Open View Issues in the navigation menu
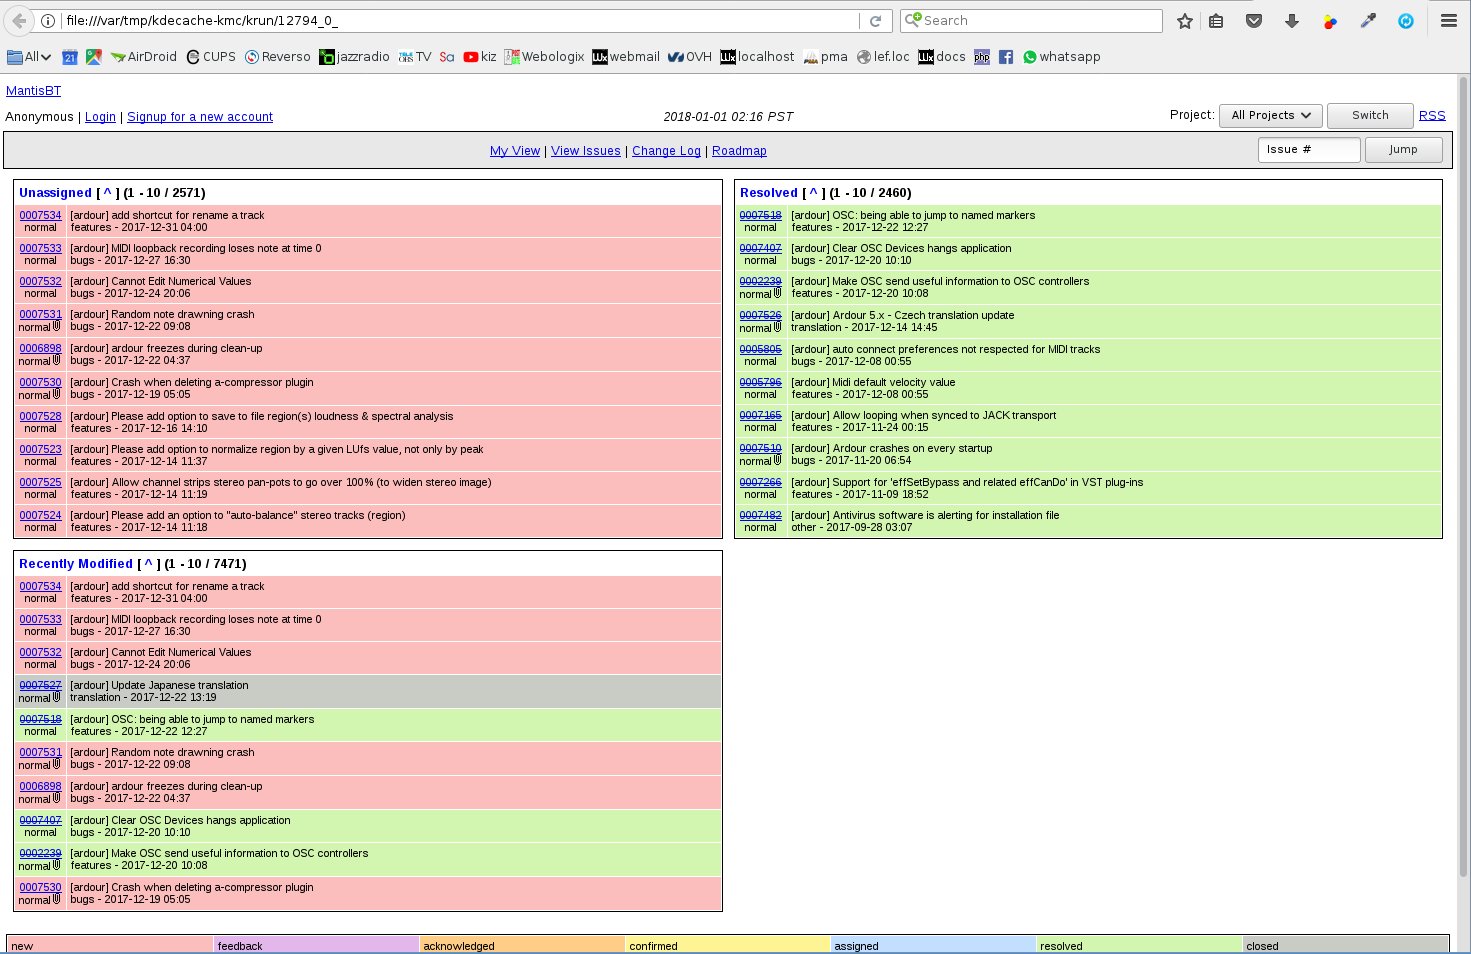 click(585, 151)
